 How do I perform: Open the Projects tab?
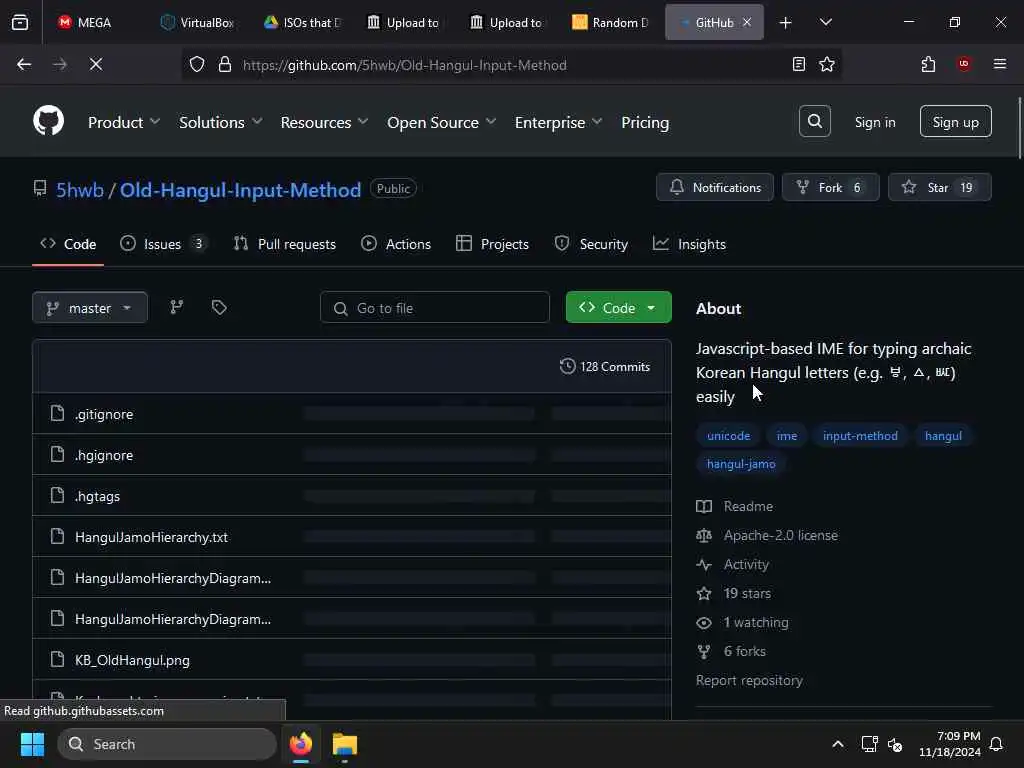[492, 244]
